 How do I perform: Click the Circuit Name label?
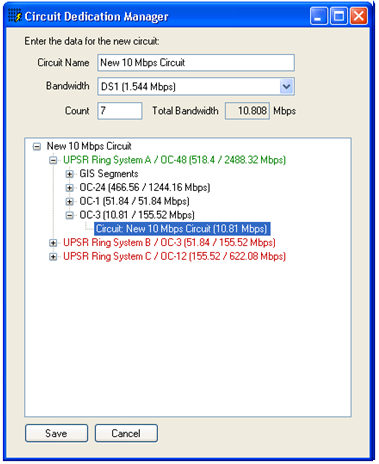click(x=63, y=63)
